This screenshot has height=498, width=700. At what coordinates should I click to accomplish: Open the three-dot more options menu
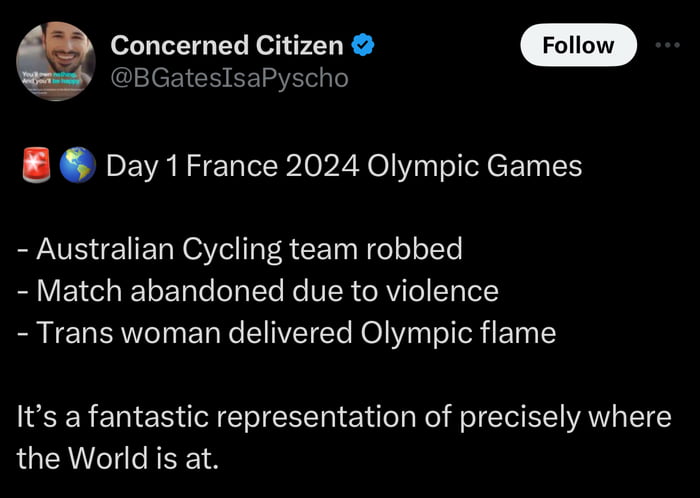665,45
